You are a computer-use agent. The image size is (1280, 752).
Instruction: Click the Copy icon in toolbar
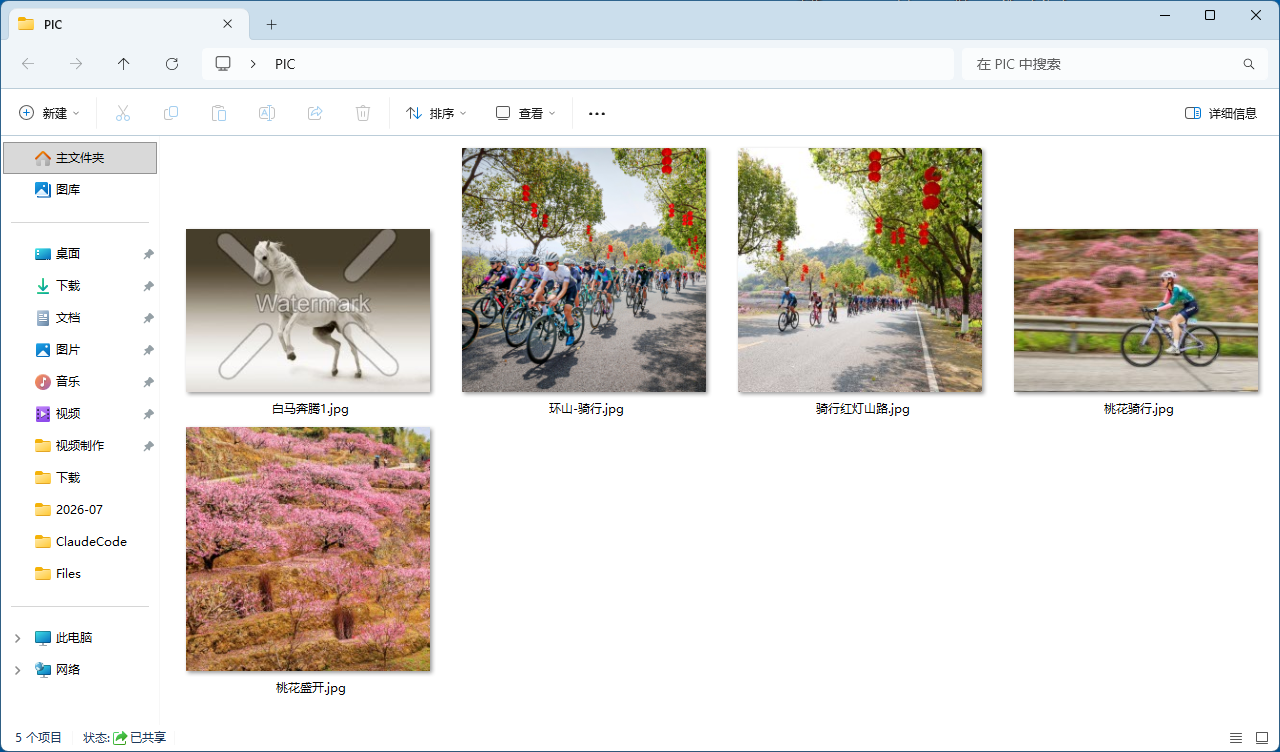coord(171,114)
